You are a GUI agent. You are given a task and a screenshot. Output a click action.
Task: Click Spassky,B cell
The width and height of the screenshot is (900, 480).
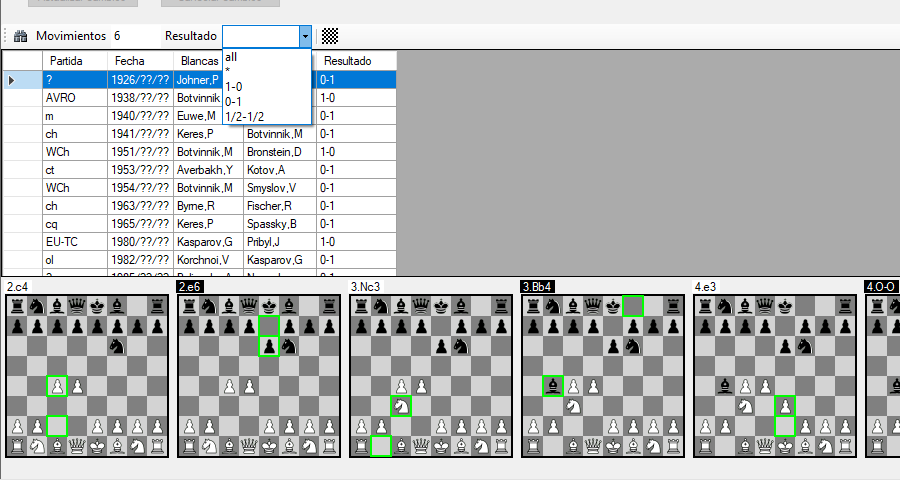[x=280, y=224]
